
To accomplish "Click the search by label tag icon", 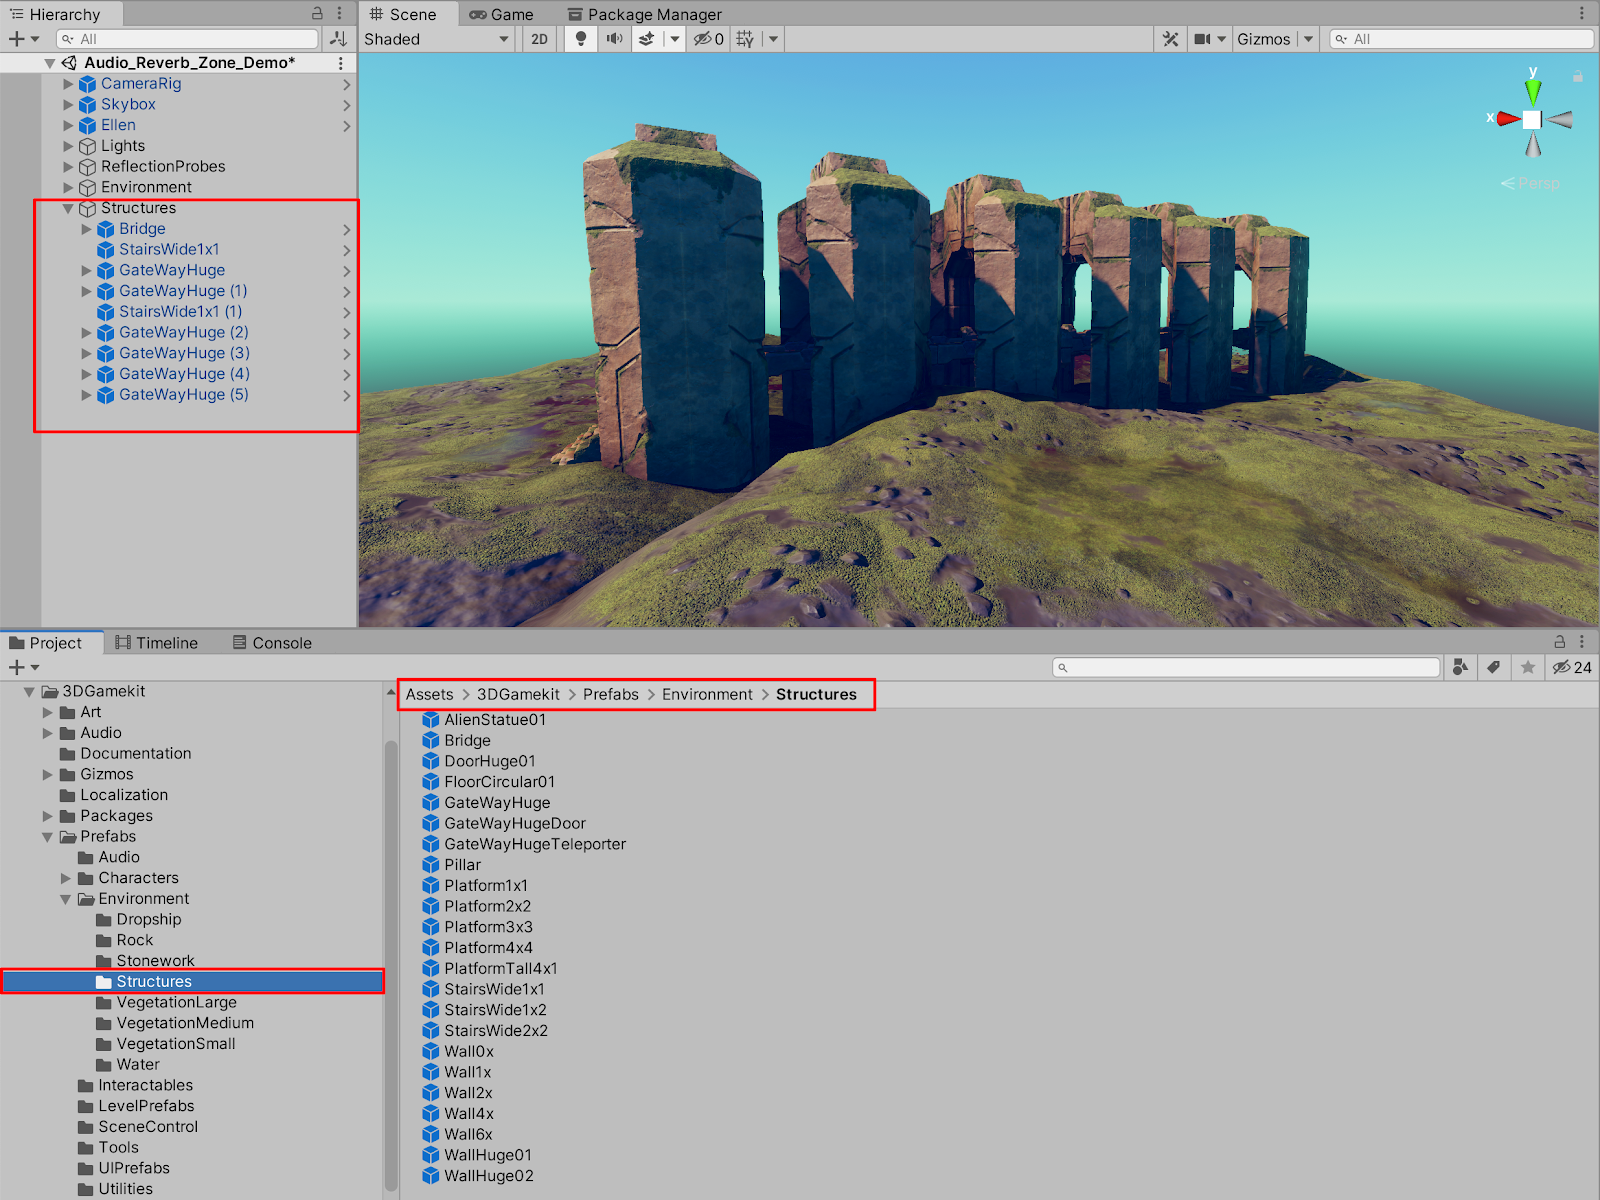I will click(x=1494, y=667).
